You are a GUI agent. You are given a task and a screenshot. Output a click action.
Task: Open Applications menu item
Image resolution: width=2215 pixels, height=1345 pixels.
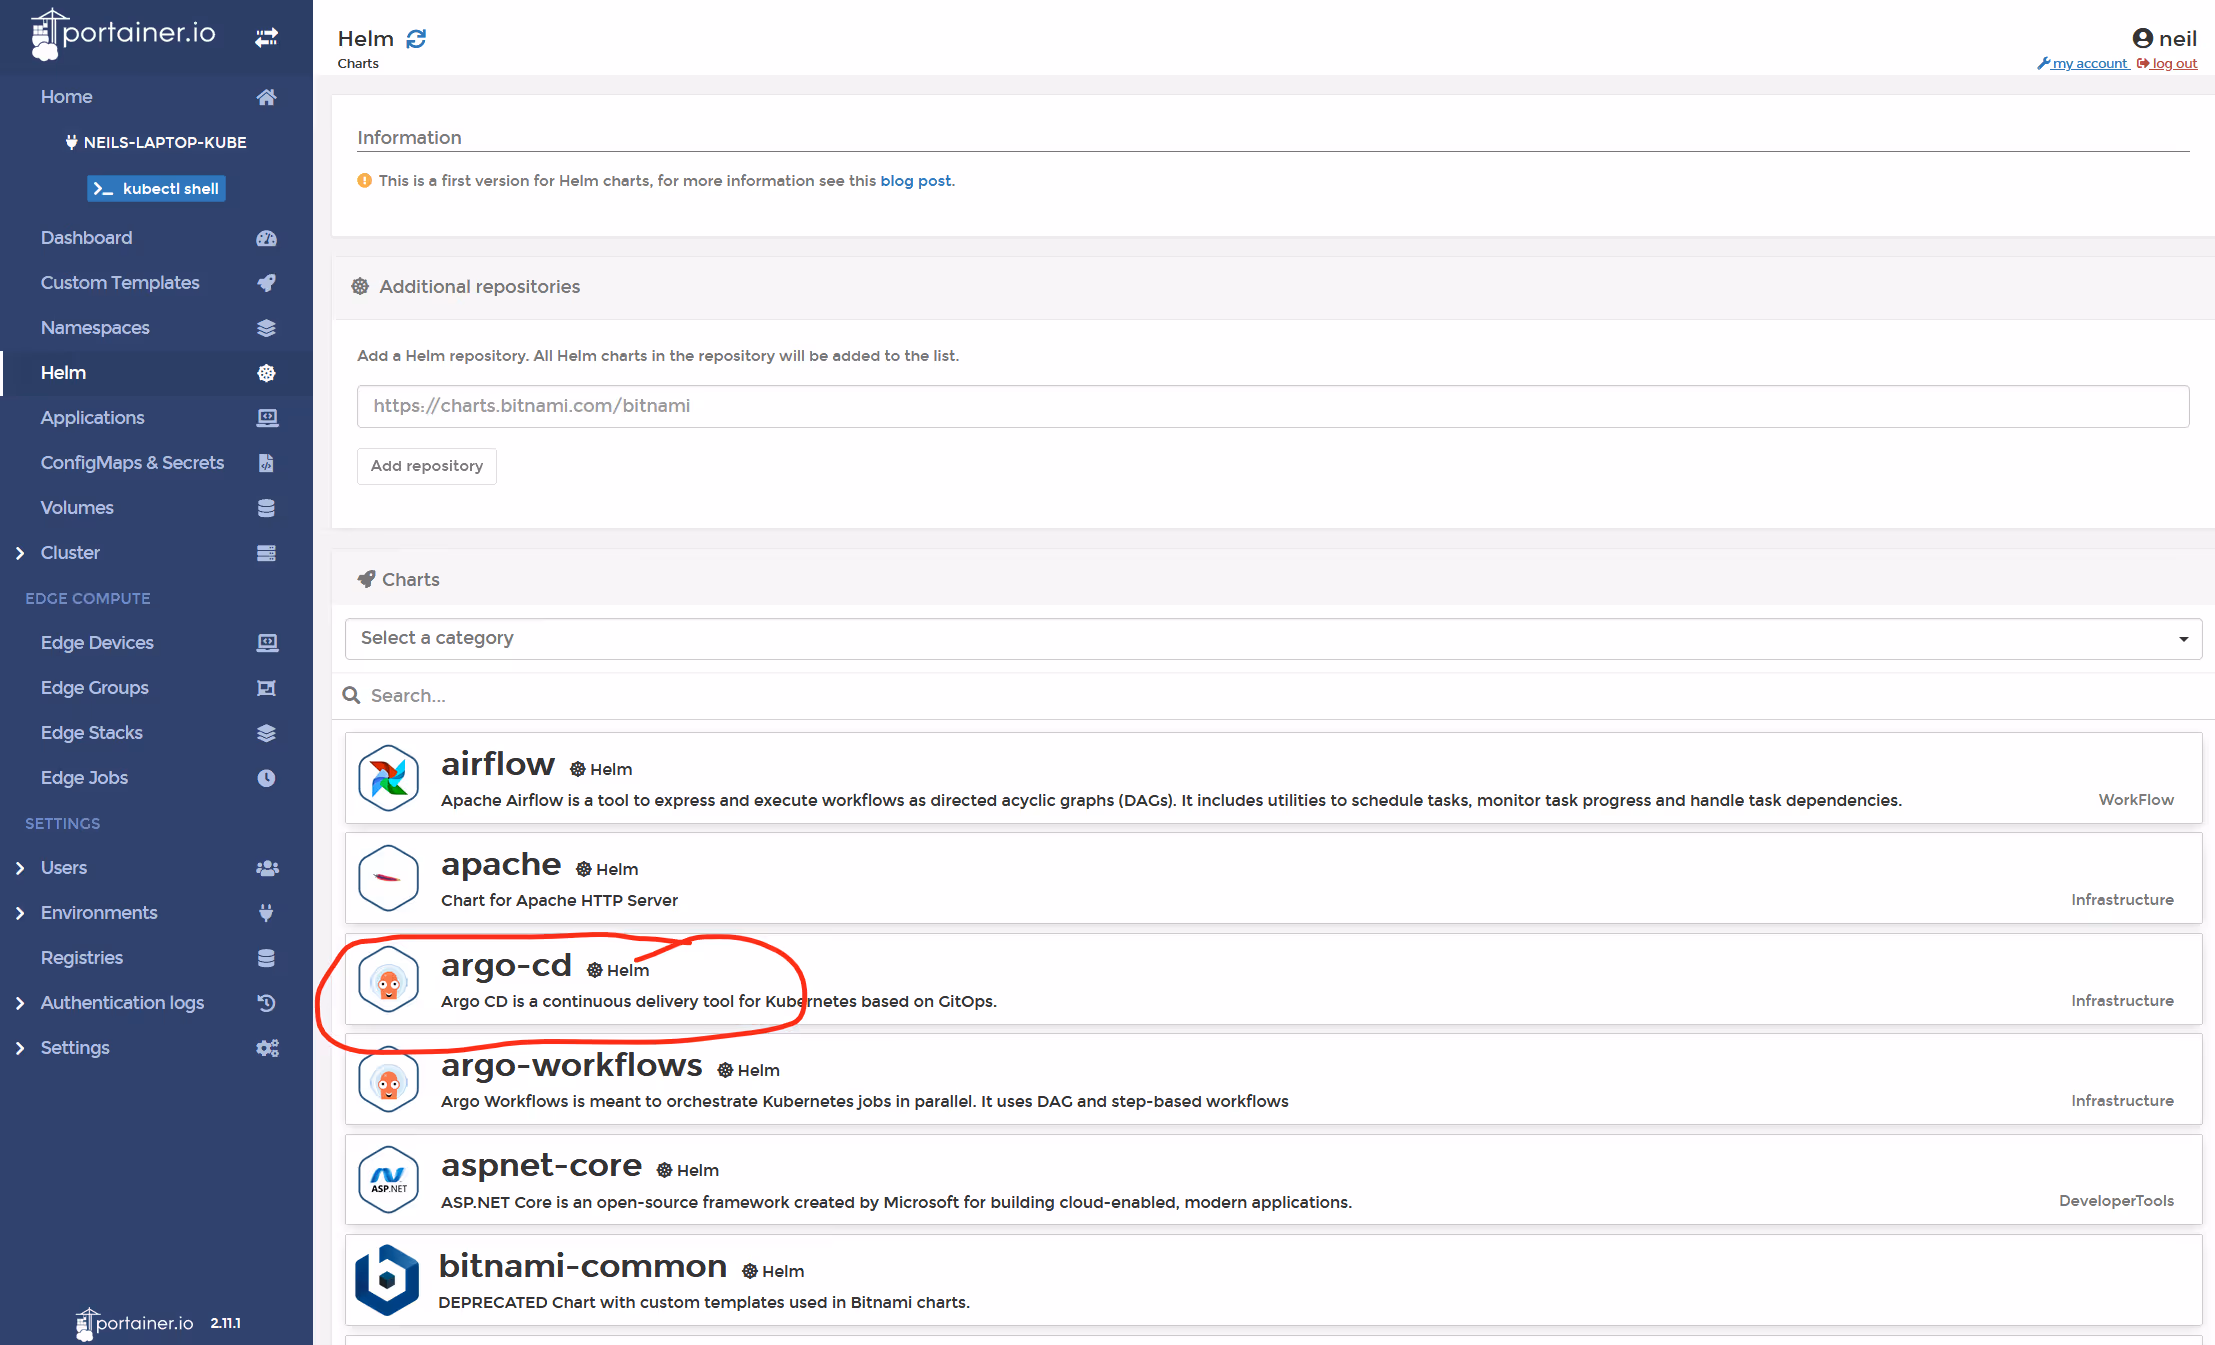click(92, 418)
